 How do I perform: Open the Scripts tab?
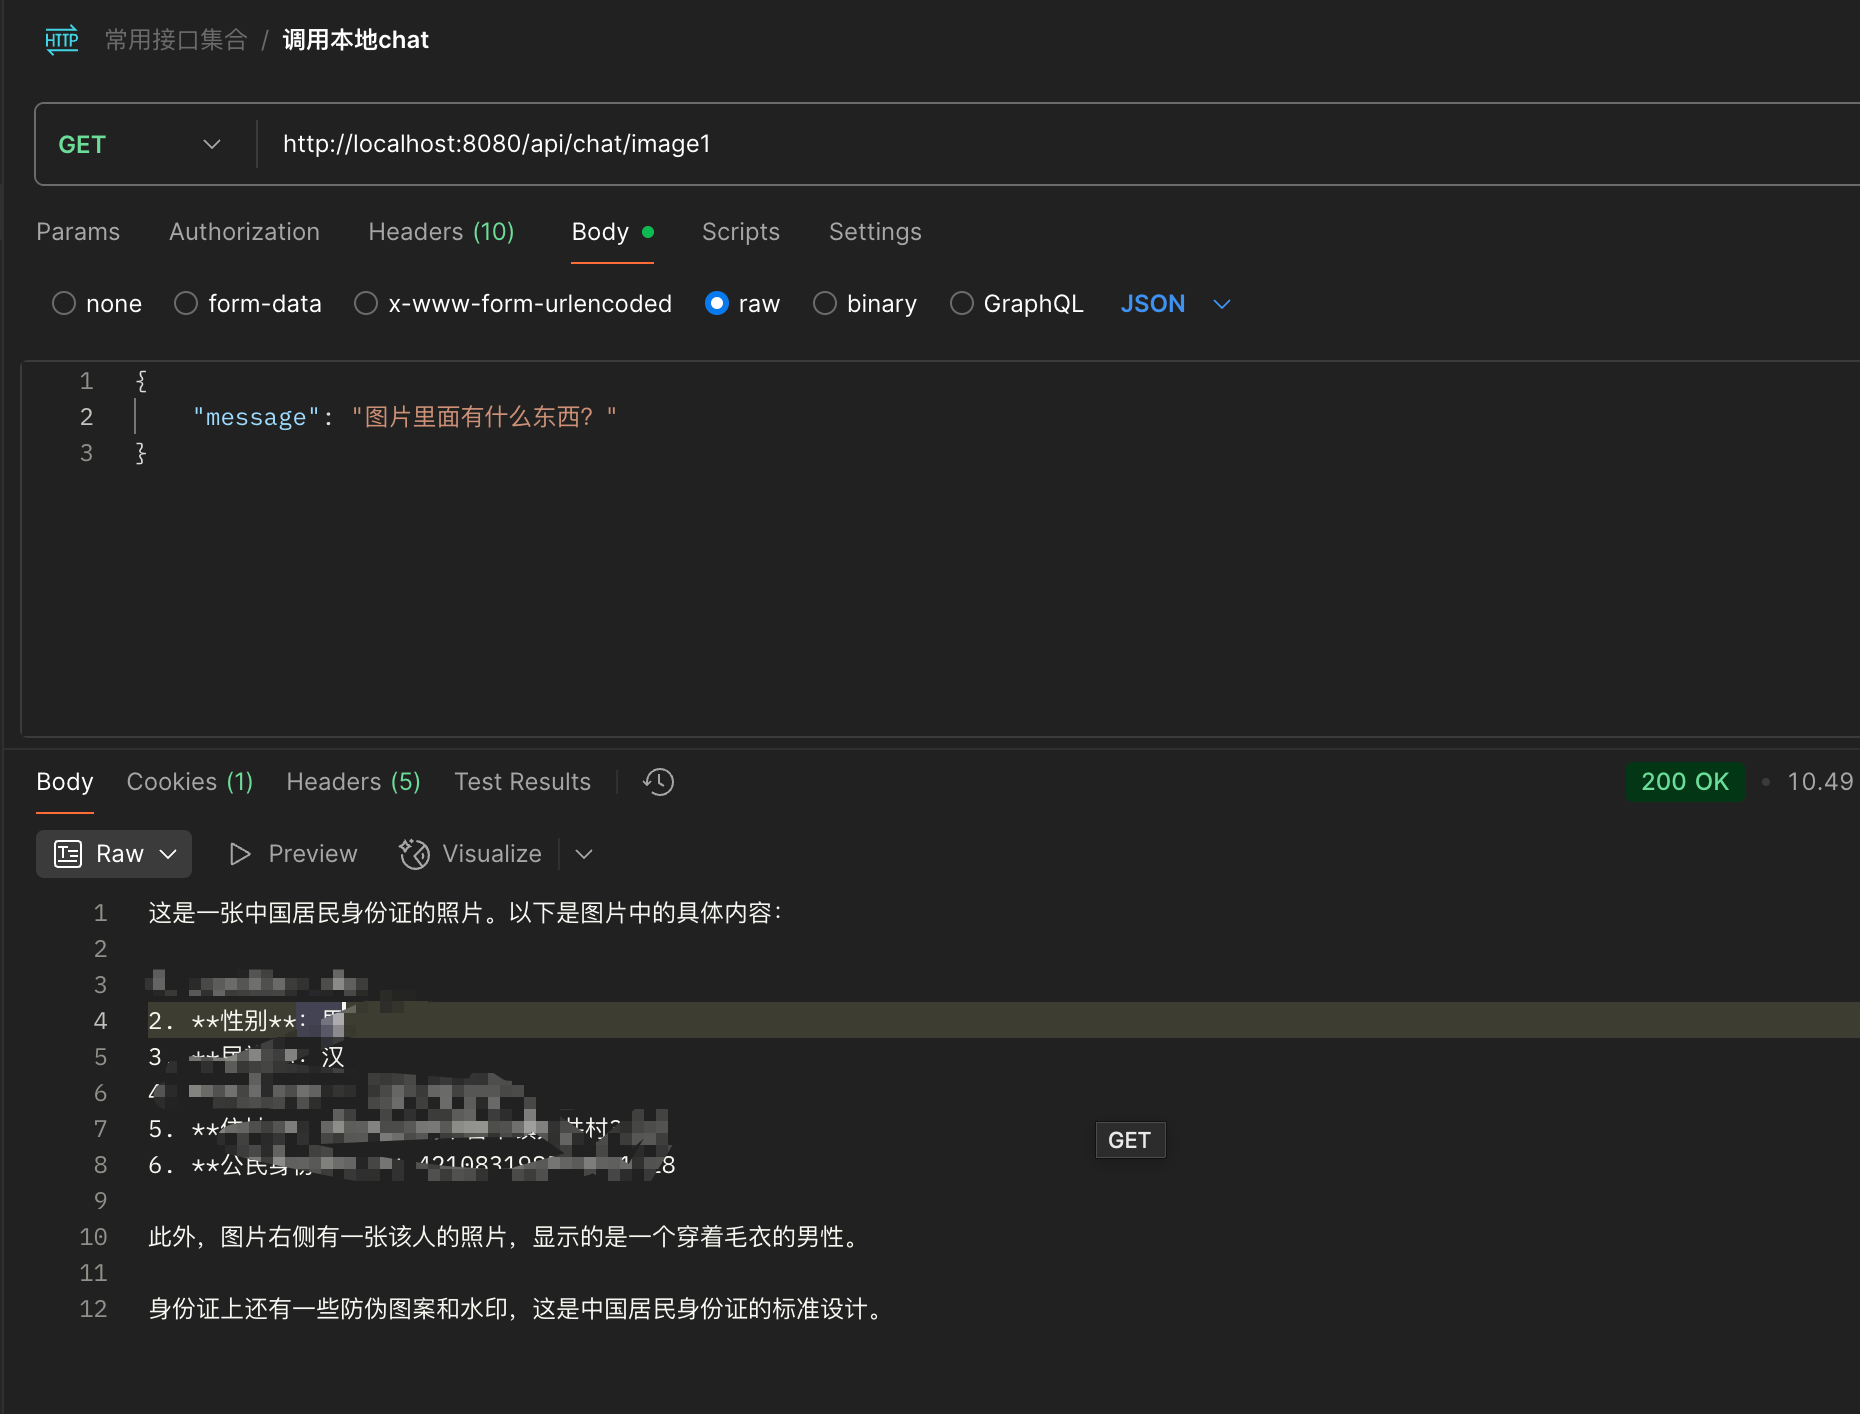pyautogui.click(x=741, y=232)
